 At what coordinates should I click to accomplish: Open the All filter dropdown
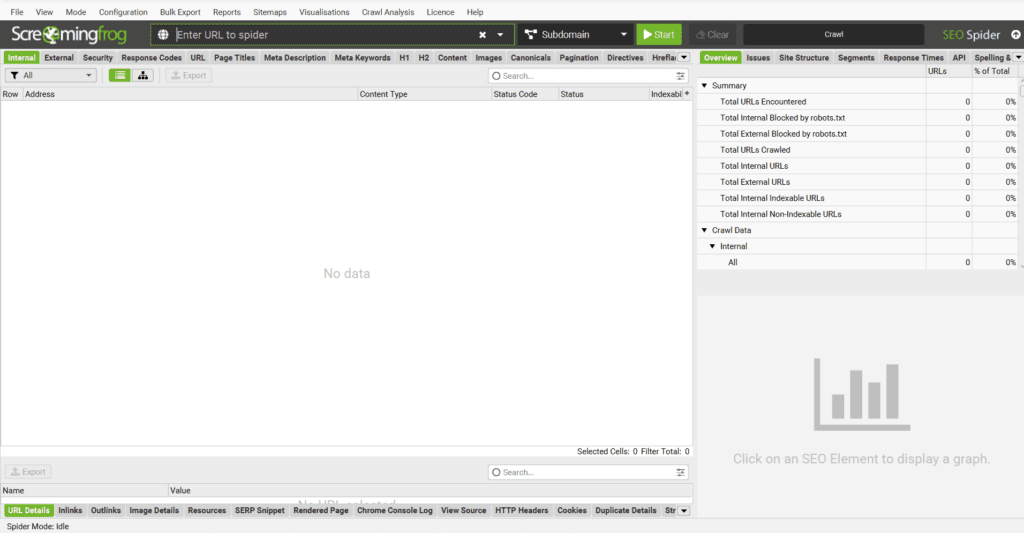(x=50, y=75)
